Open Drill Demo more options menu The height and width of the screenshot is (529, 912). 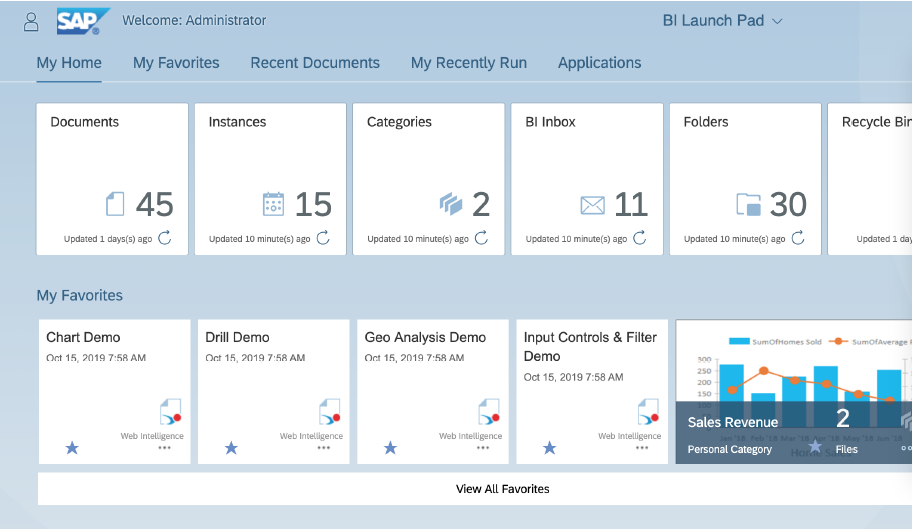pos(324,448)
